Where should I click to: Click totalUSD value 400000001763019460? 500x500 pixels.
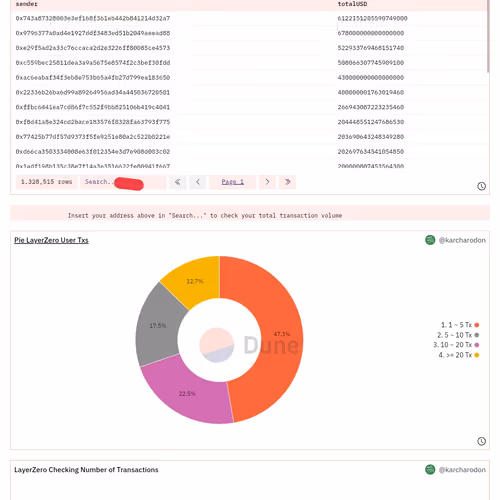(x=371, y=92)
